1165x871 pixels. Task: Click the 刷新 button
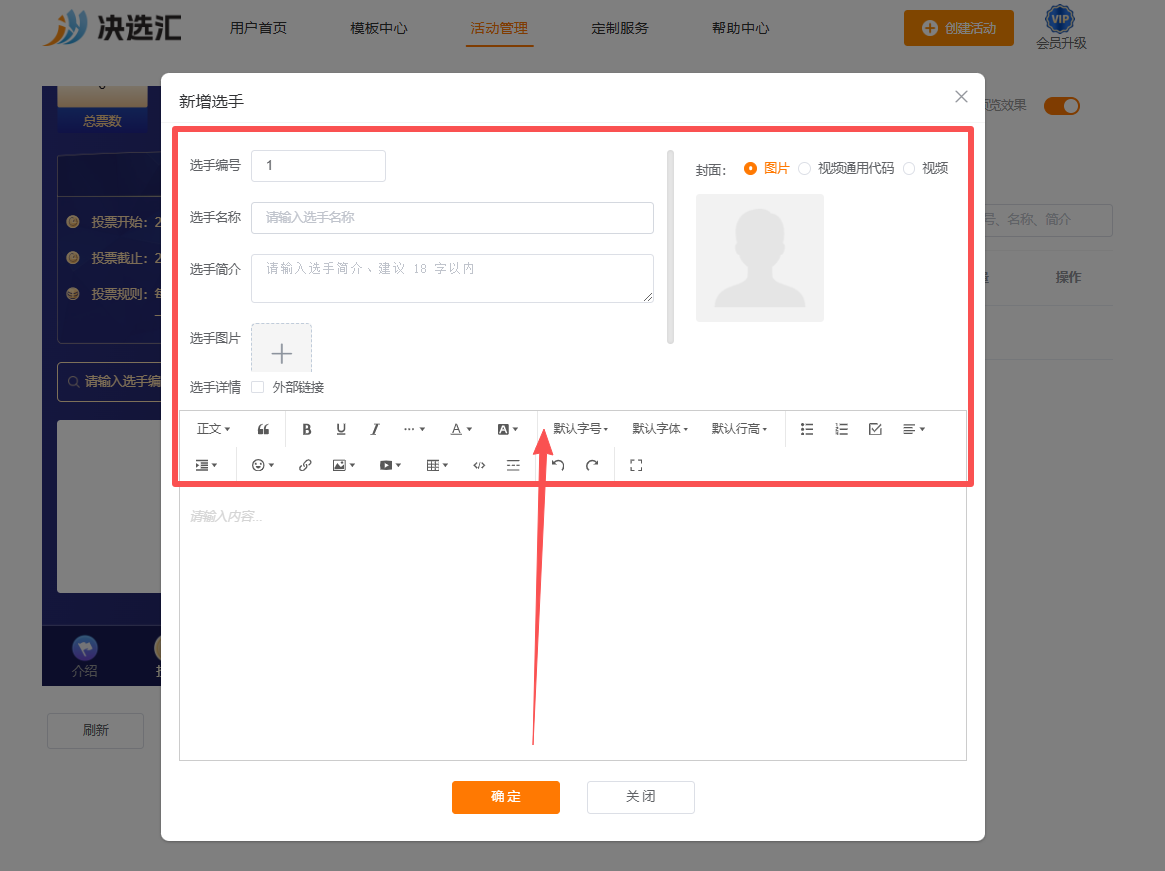[x=95, y=731]
